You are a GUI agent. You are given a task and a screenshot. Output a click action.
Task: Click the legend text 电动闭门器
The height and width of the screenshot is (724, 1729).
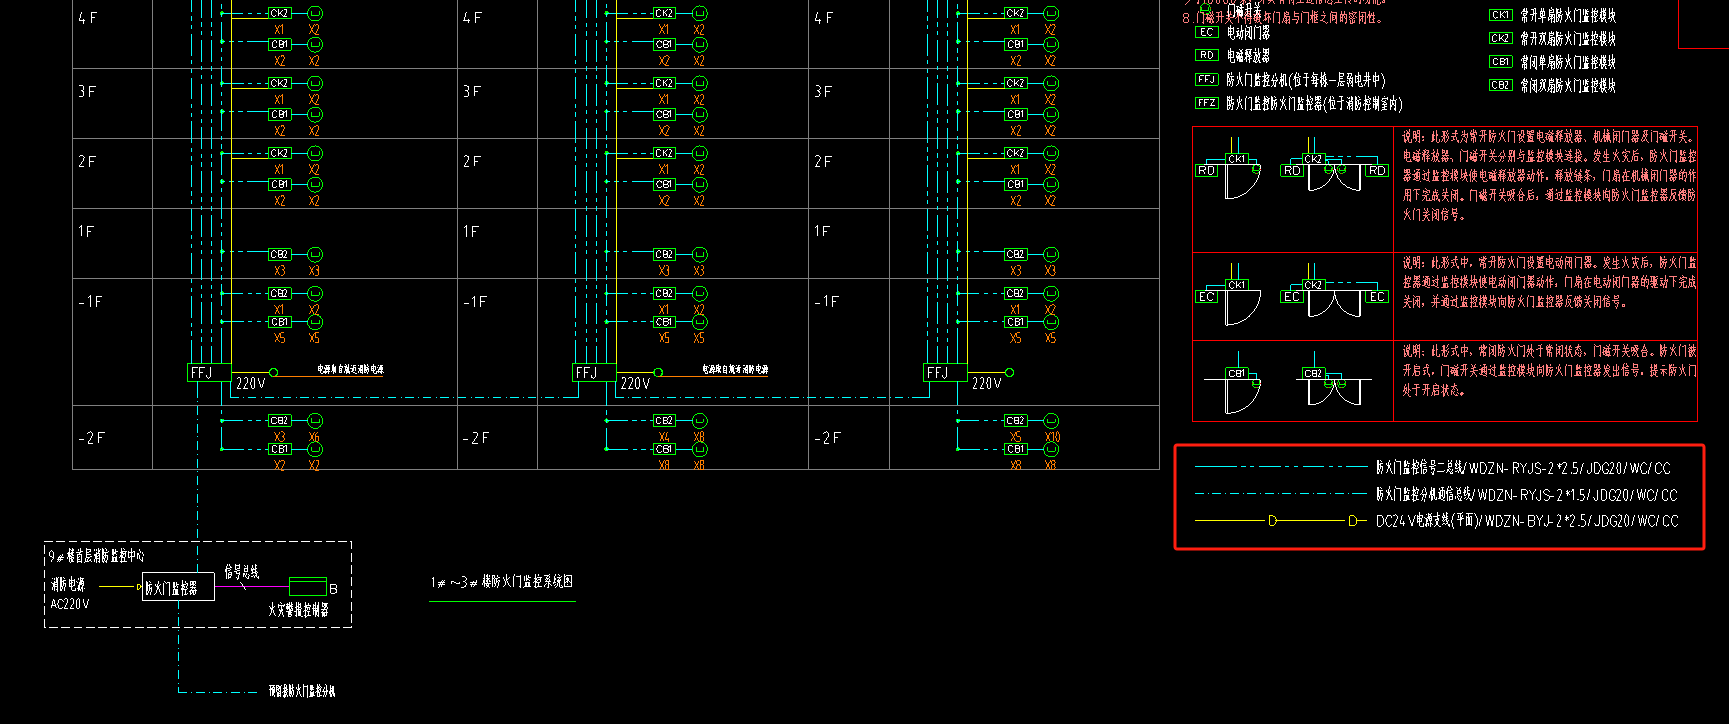coord(1248,32)
